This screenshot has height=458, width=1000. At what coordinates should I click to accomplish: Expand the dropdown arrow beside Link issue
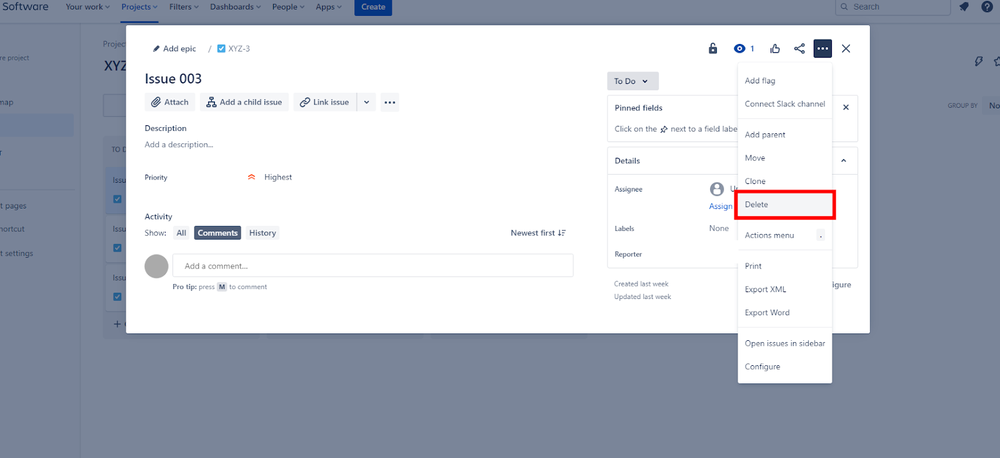366,102
